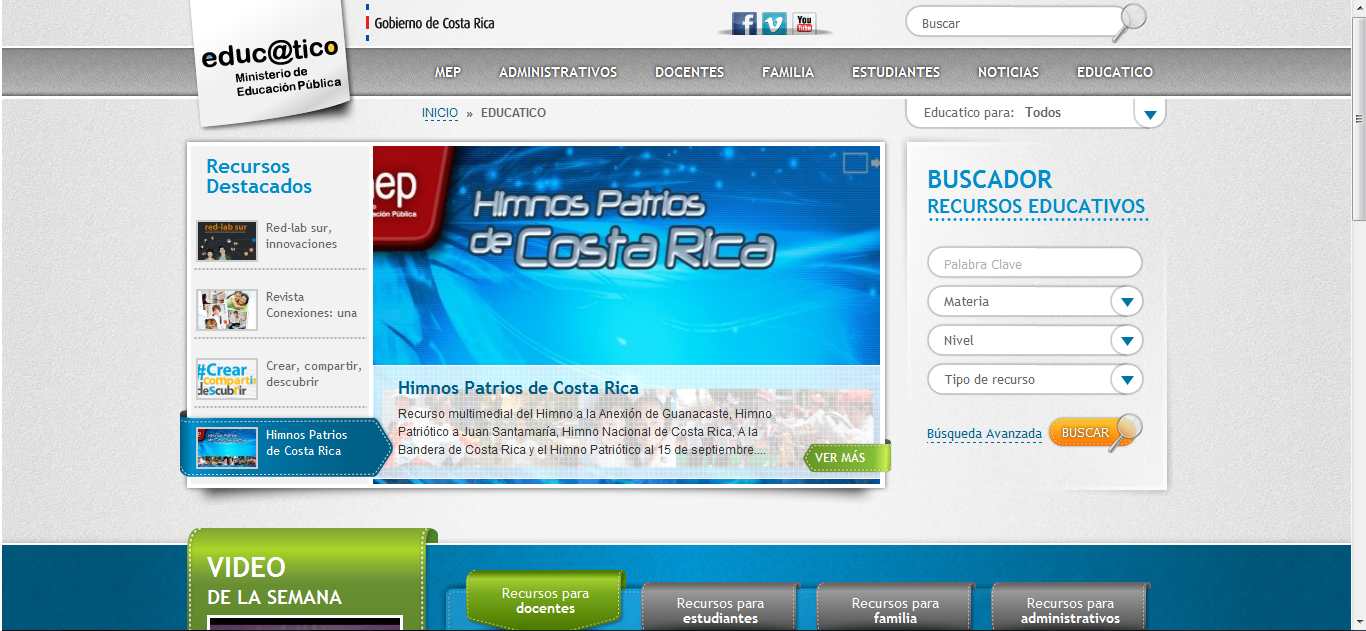Go to INICIO breadcrumb link
Image resolution: width=1366 pixels, height=631 pixels.
point(440,113)
